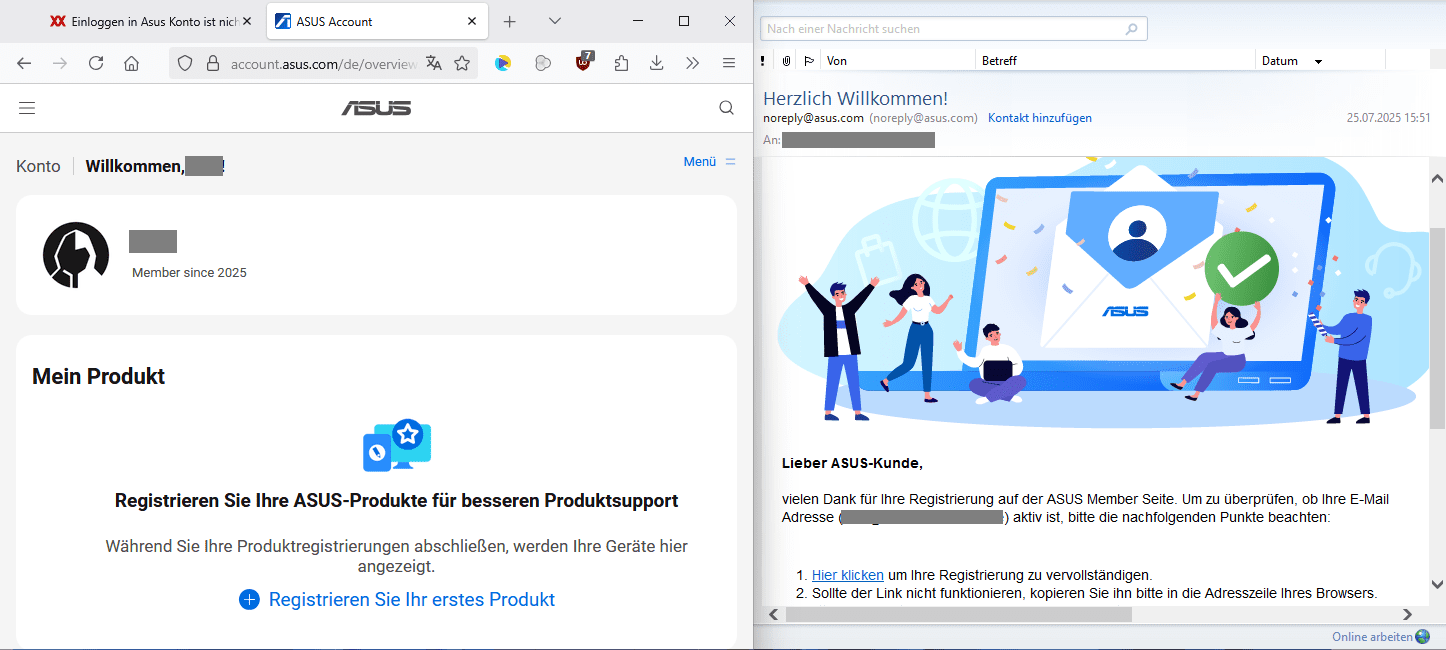
Task: Reload the ASUS account page
Action: tap(96, 63)
